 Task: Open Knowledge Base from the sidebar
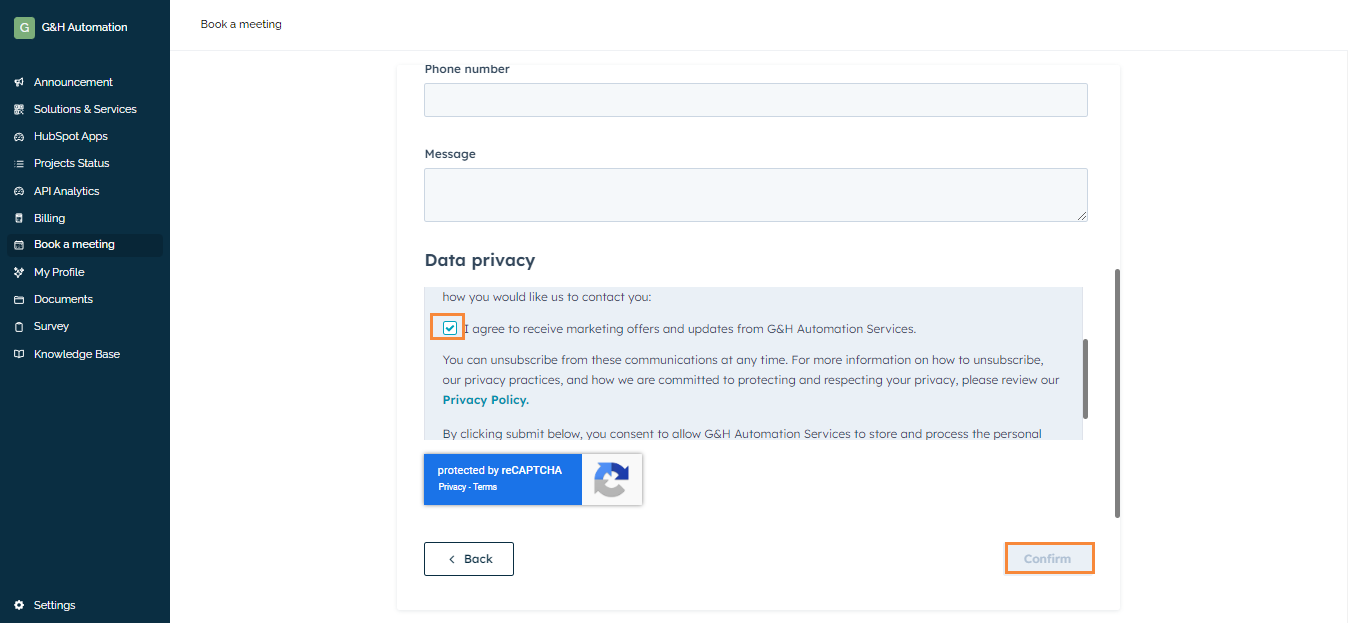coord(76,354)
